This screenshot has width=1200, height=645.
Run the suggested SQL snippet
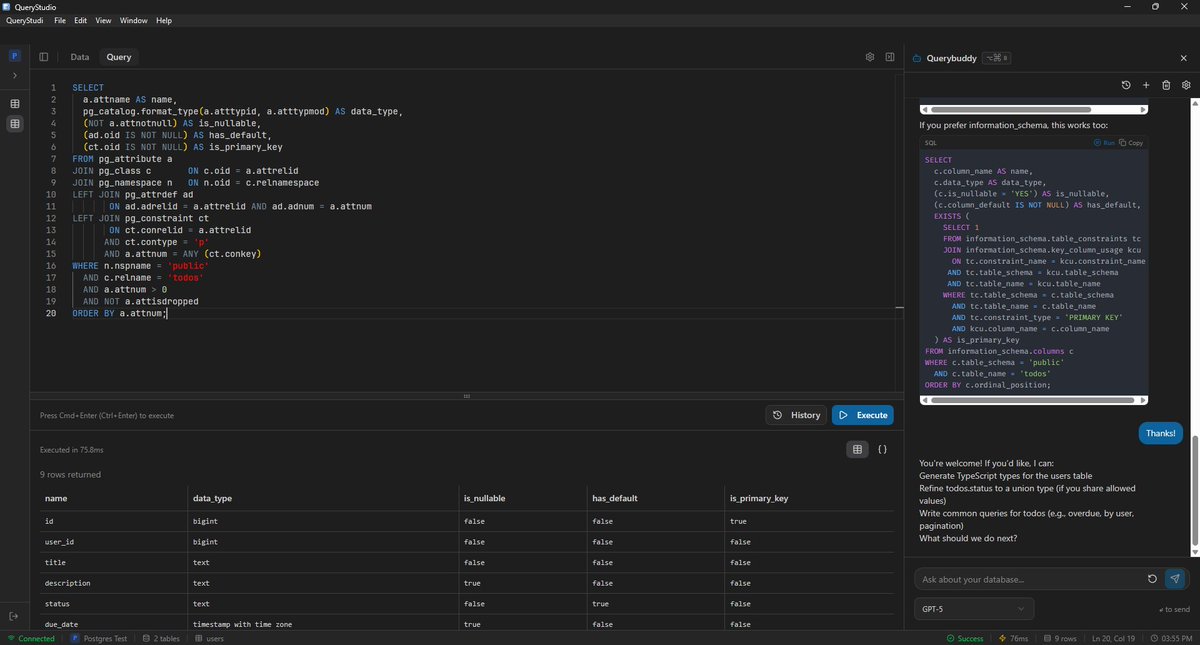(1104, 143)
